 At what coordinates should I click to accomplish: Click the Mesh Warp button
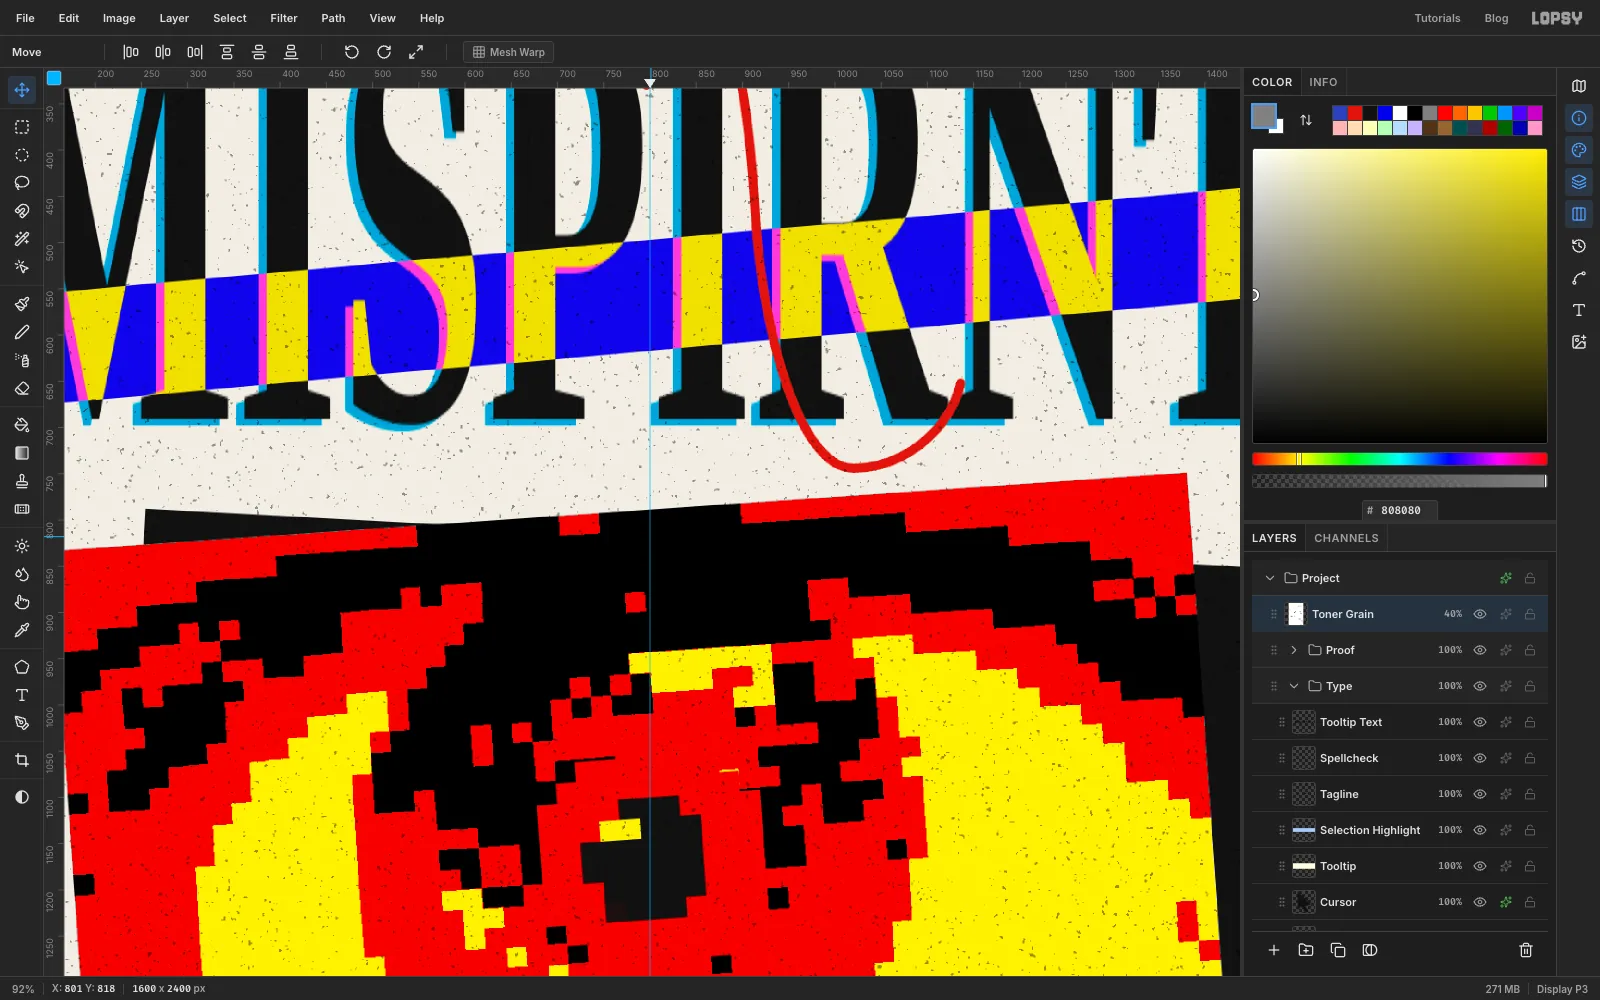[x=509, y=52]
